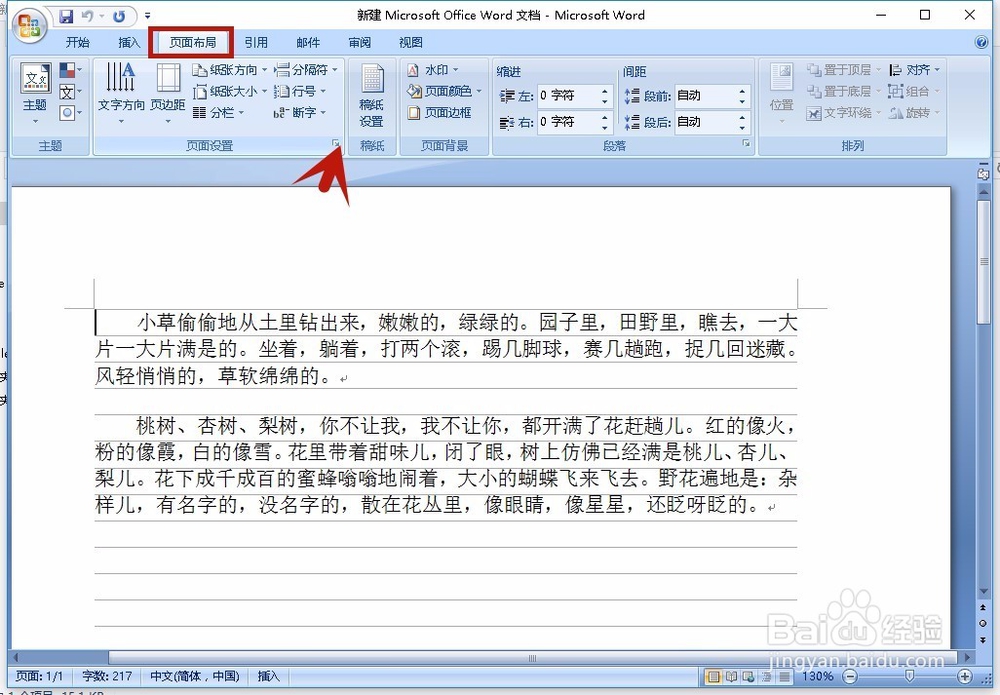The height and width of the screenshot is (695, 1000).
Task: Click the 中文(简体，中国) language indicator
Action: 195,676
